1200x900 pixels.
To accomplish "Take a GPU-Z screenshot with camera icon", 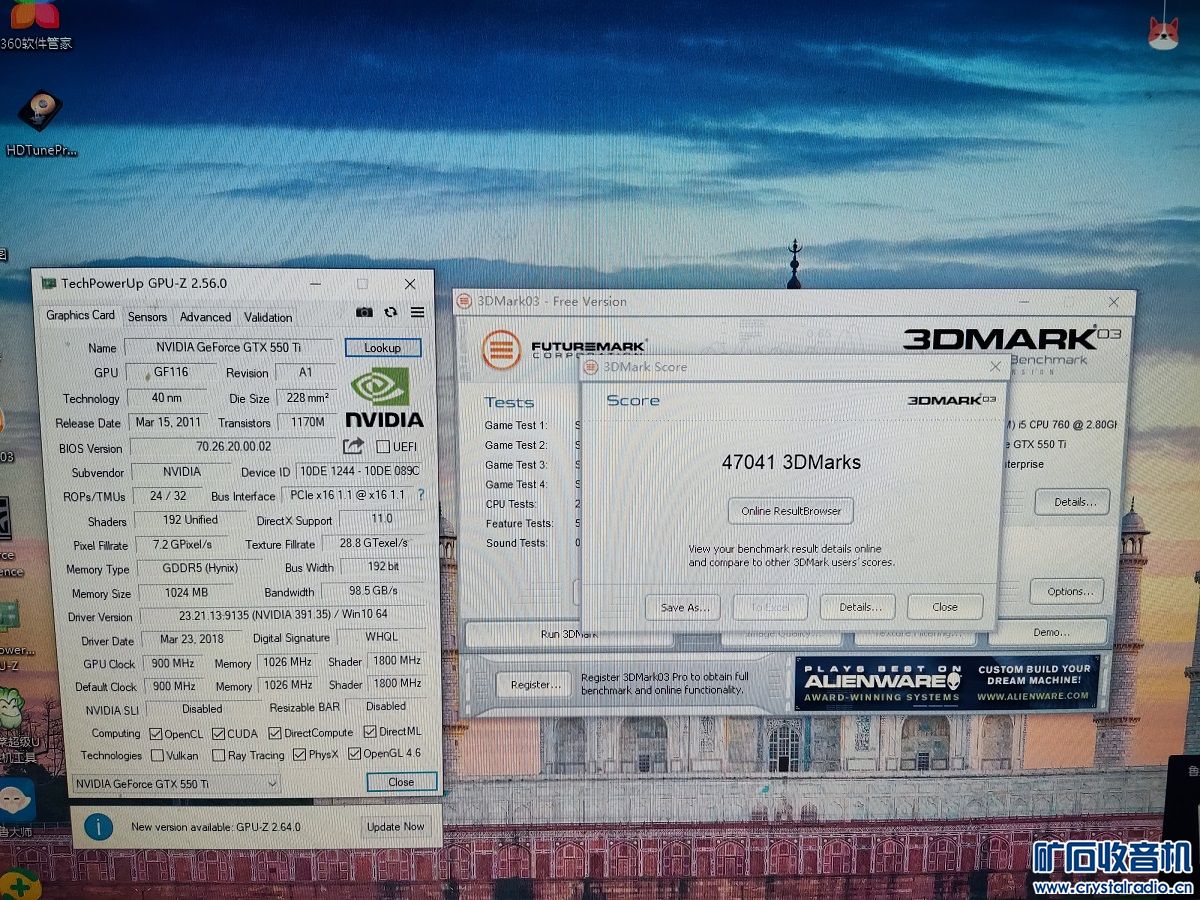I will click(364, 312).
